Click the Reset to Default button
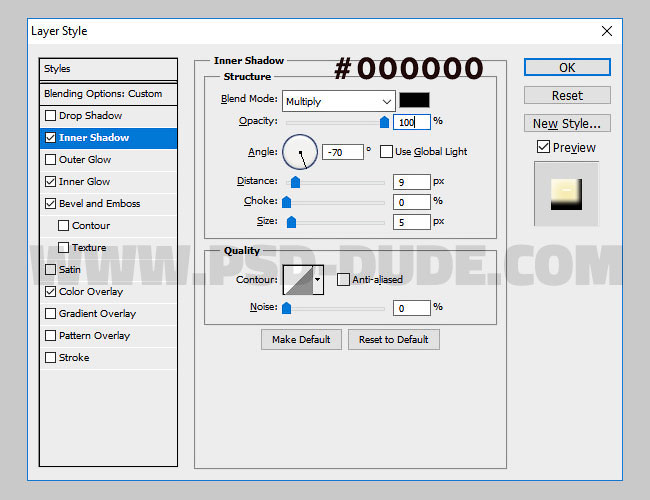Screen dimensions: 650x500 394,340
